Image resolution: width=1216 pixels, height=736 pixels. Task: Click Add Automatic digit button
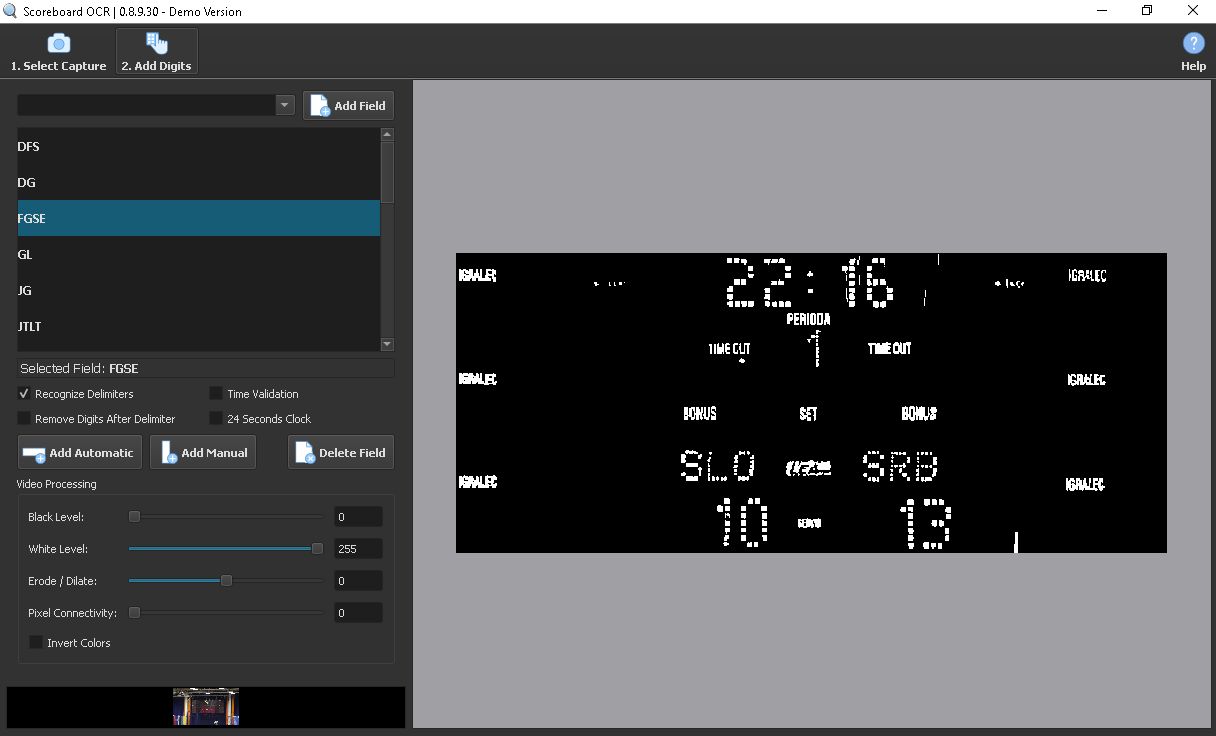coord(79,453)
